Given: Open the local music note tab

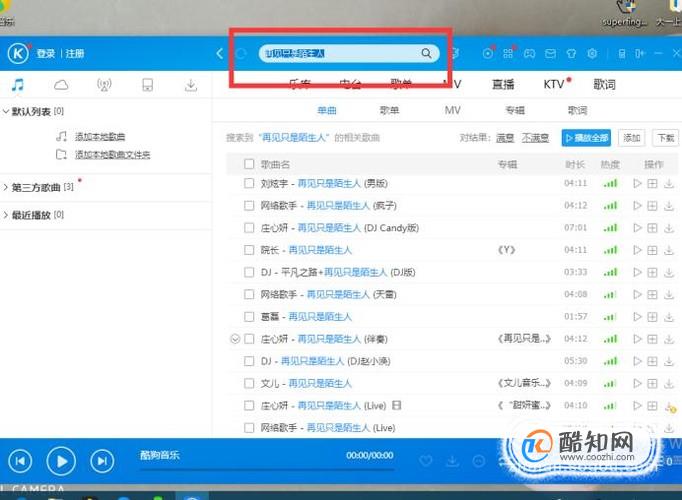Looking at the screenshot, I should tap(18, 84).
